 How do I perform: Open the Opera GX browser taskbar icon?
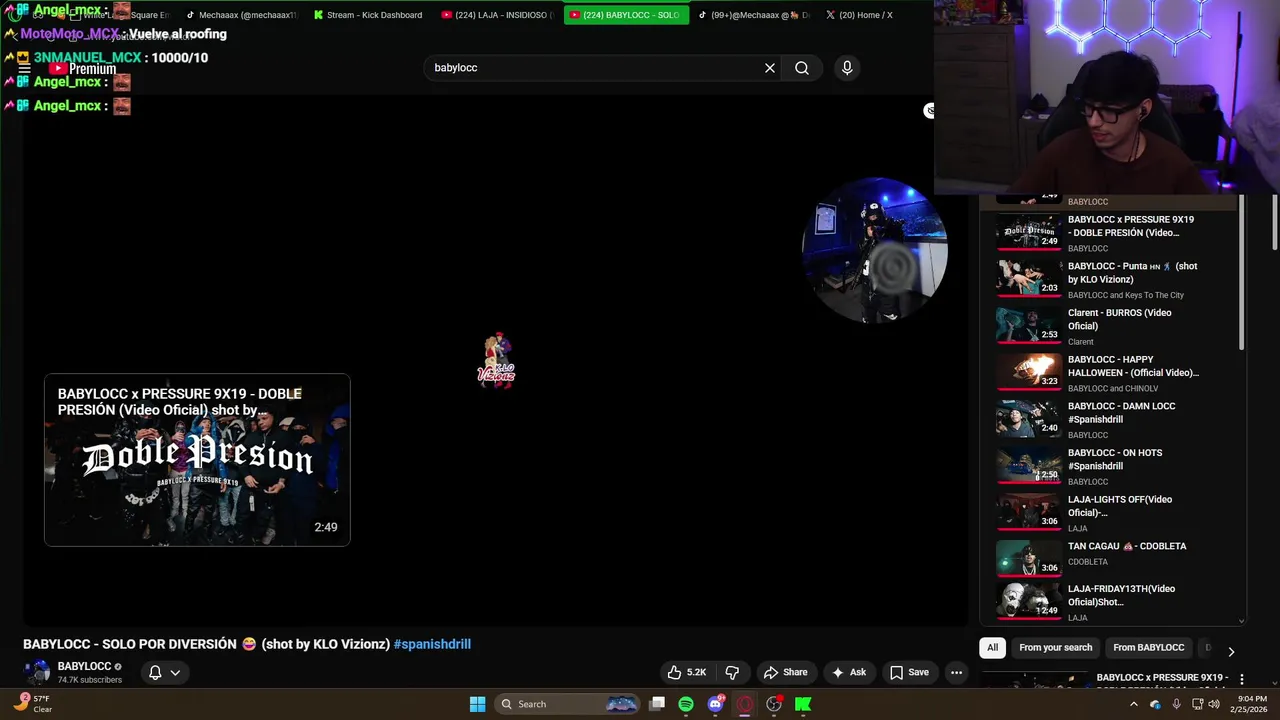click(x=744, y=704)
